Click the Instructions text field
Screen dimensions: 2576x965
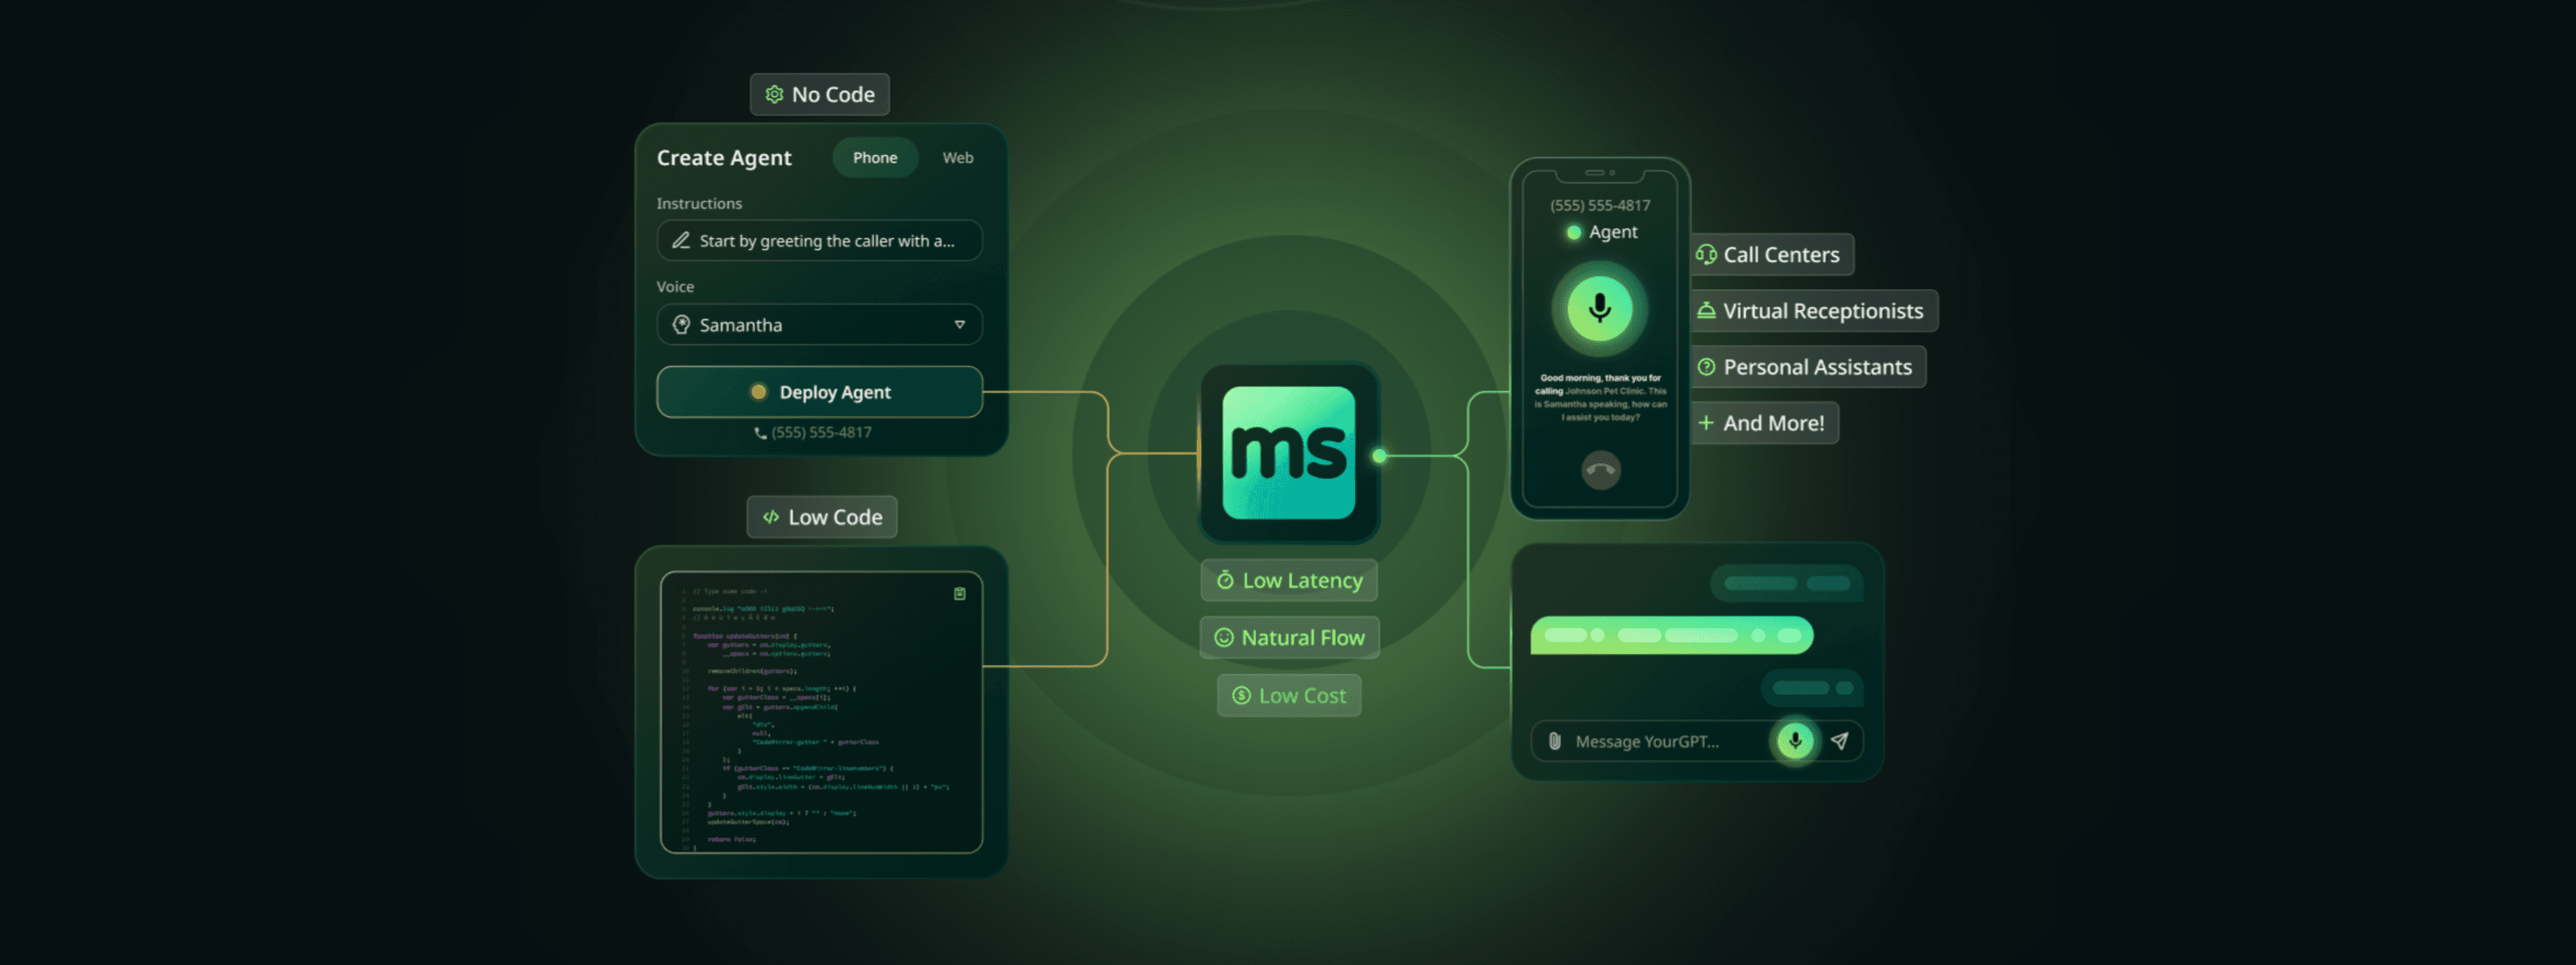pos(819,240)
